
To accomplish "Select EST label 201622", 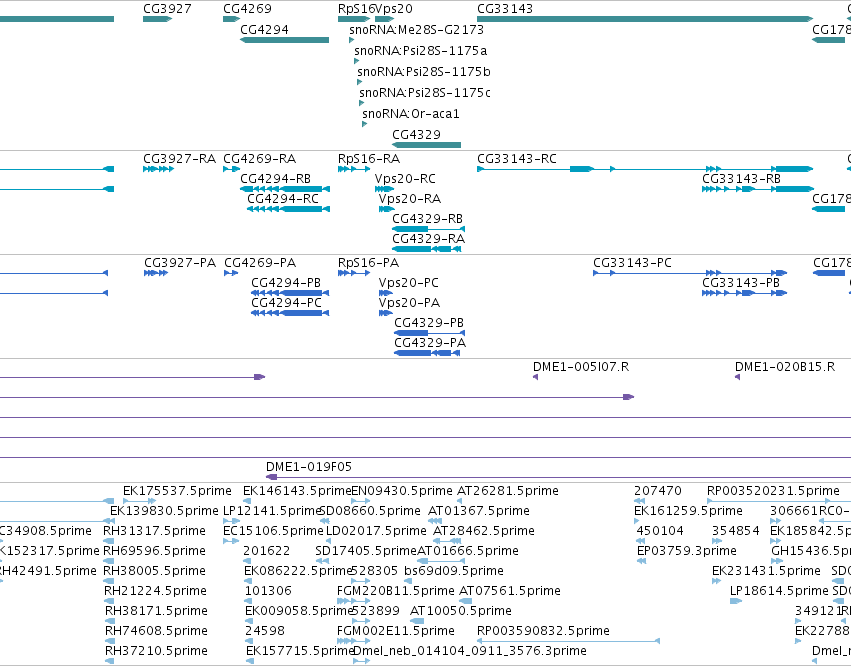I will pos(266,551).
